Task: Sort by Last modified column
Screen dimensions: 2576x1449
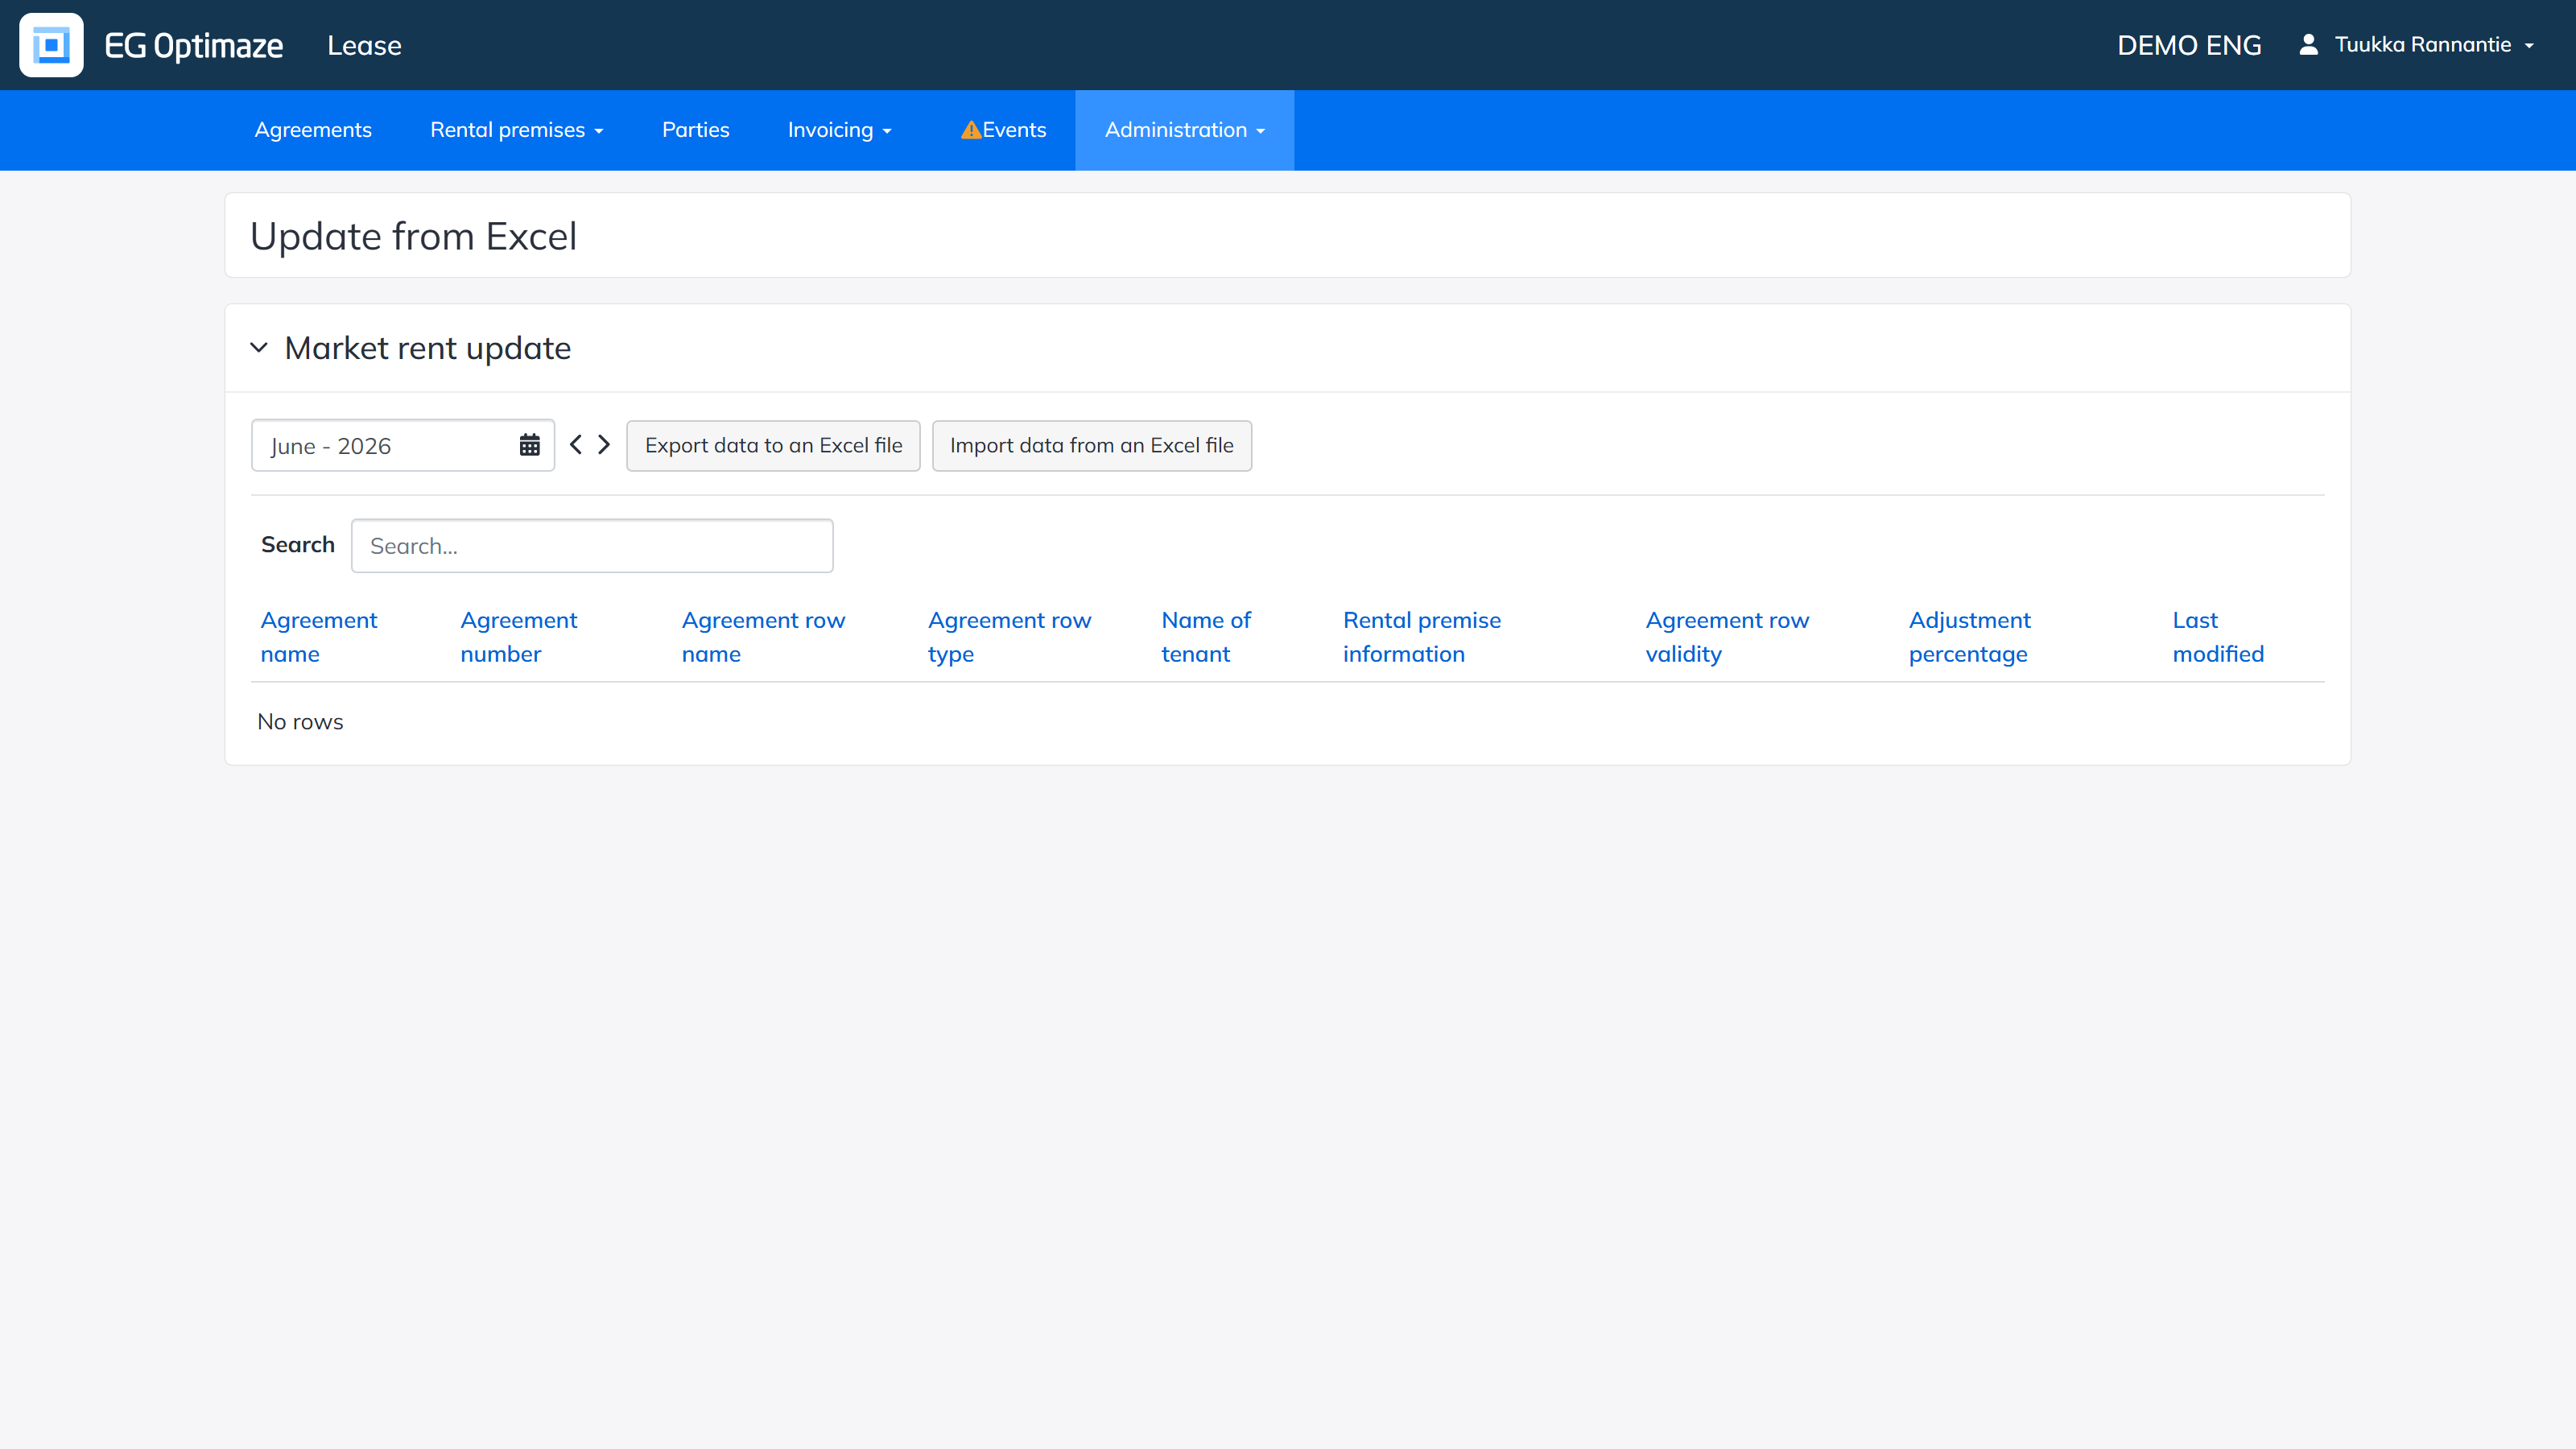Action: pos(2218,636)
